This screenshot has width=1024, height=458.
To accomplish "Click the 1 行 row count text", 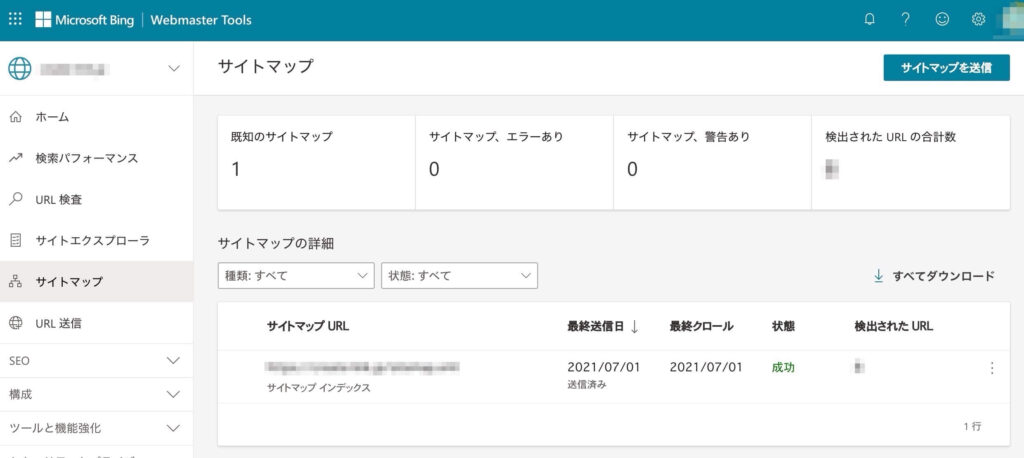I will 972,426.
